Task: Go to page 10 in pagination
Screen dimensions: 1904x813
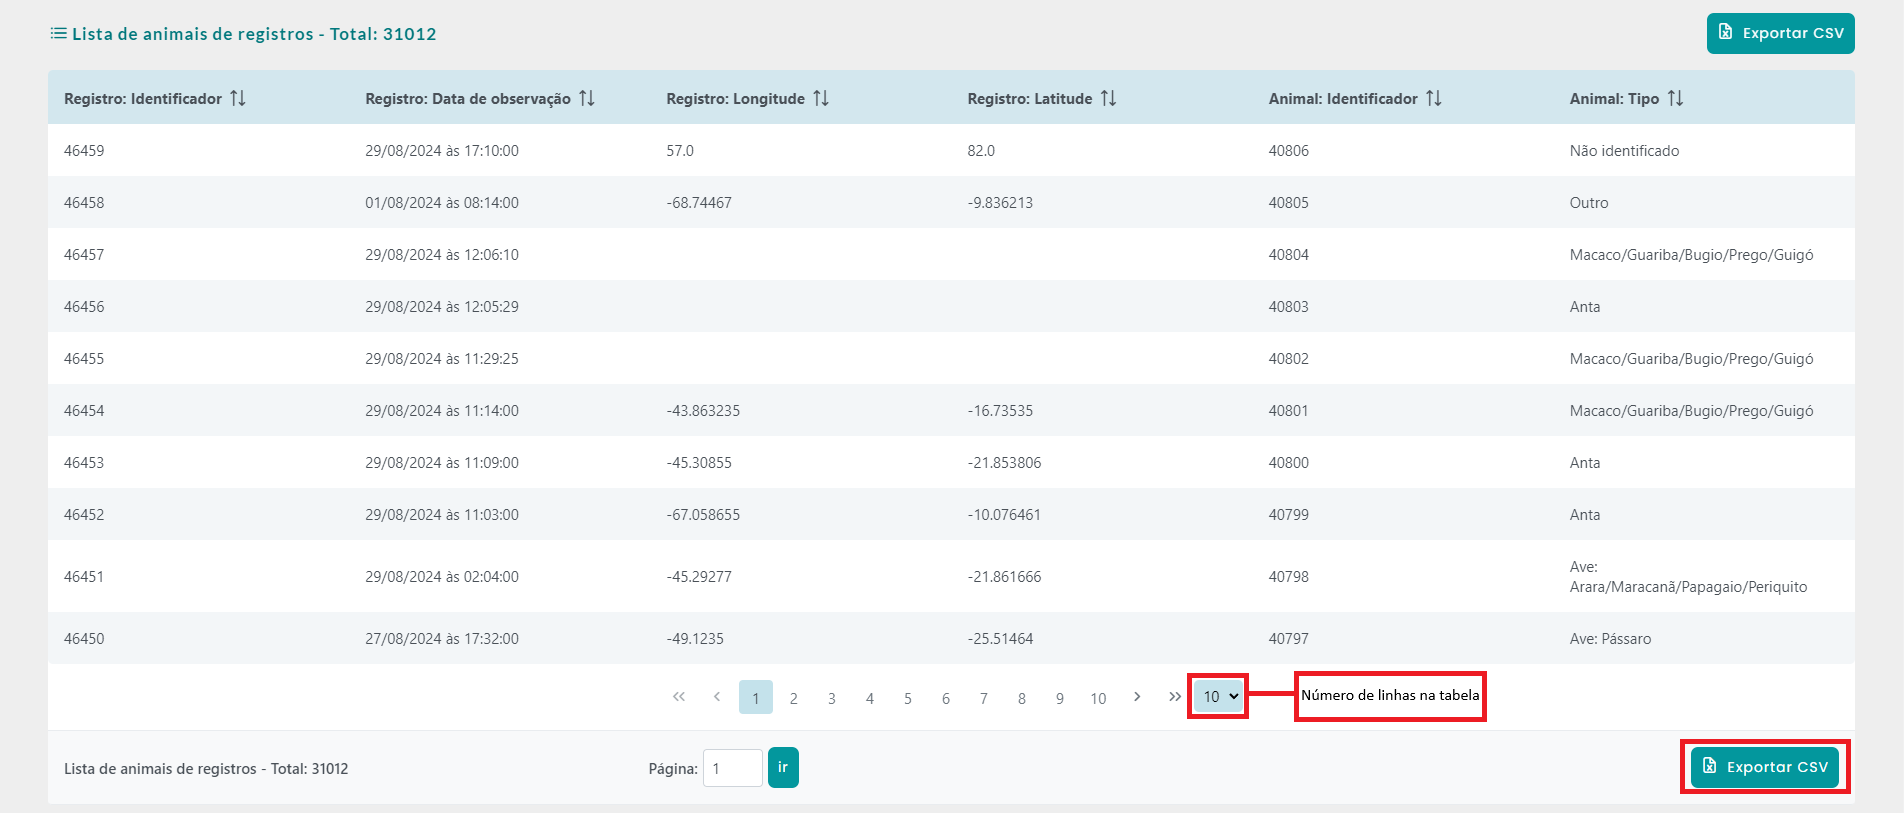Action: pos(1098,698)
